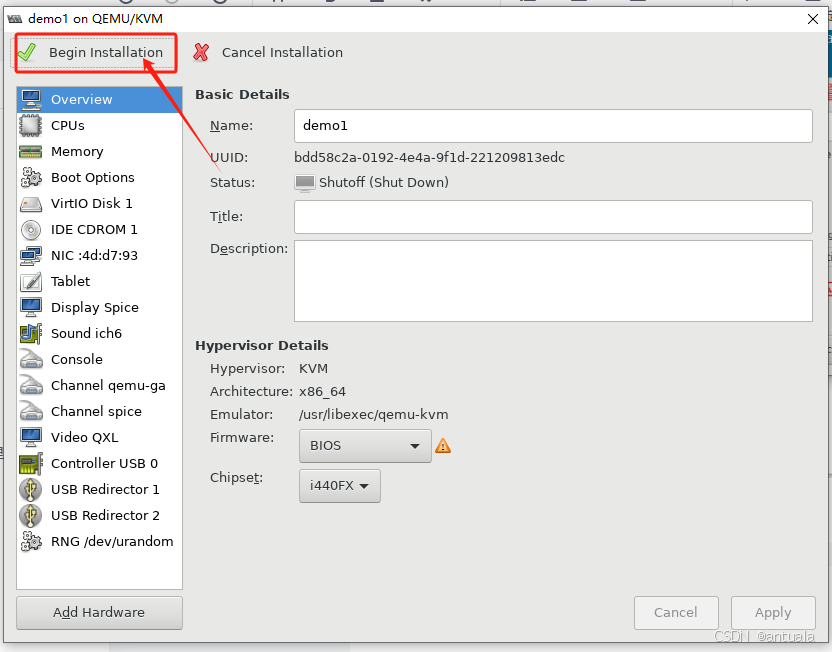Click the Video QXL monitor icon
Image resolution: width=832 pixels, height=652 pixels.
coord(31,437)
